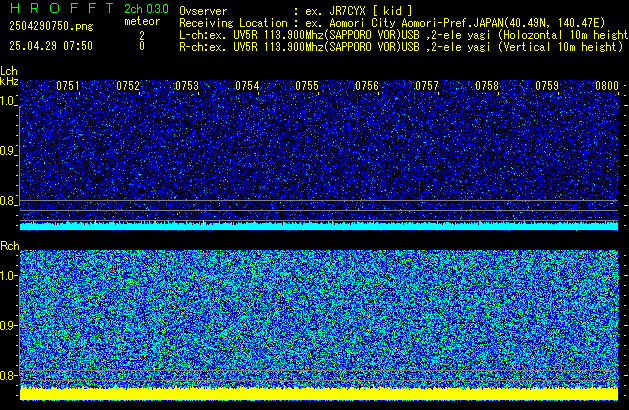Click the Rch 1.0 frequency axis label
Screen dimensions: 629x410
click(x=8, y=276)
